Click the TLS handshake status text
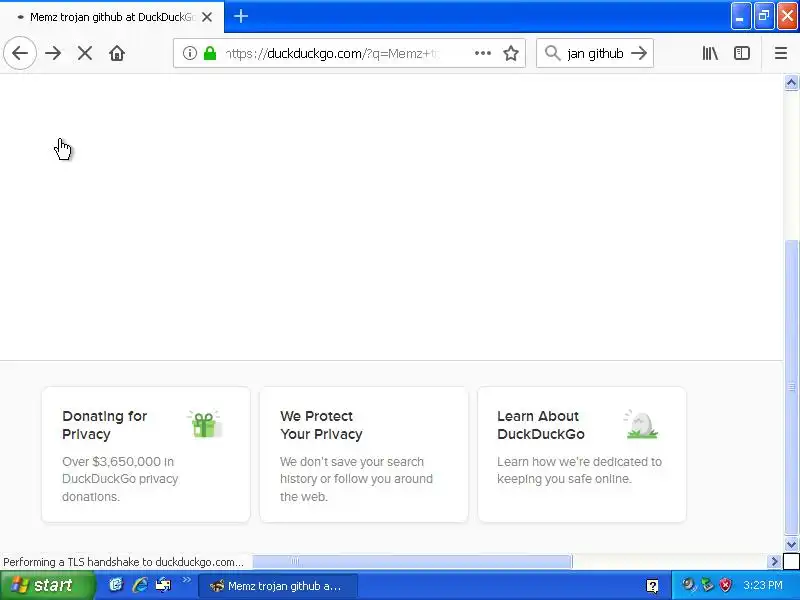 click(x=123, y=562)
